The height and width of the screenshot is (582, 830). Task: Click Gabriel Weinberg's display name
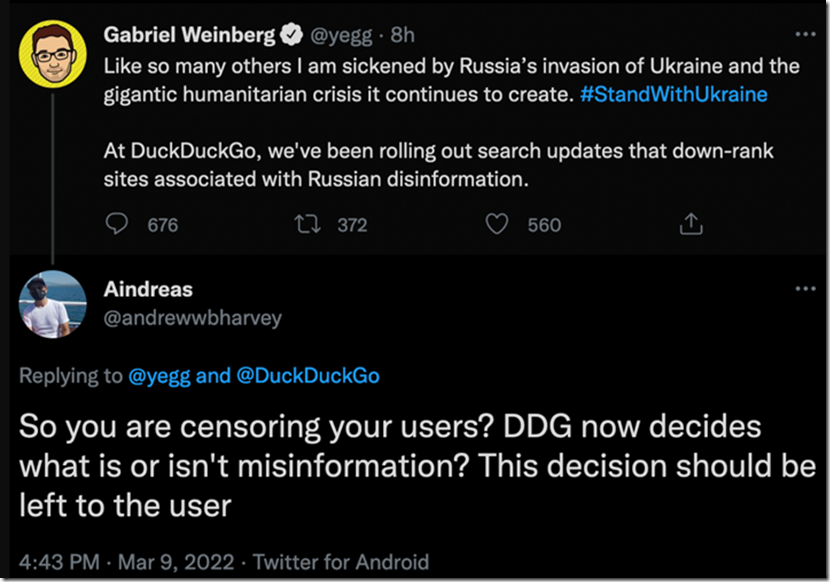(189, 34)
